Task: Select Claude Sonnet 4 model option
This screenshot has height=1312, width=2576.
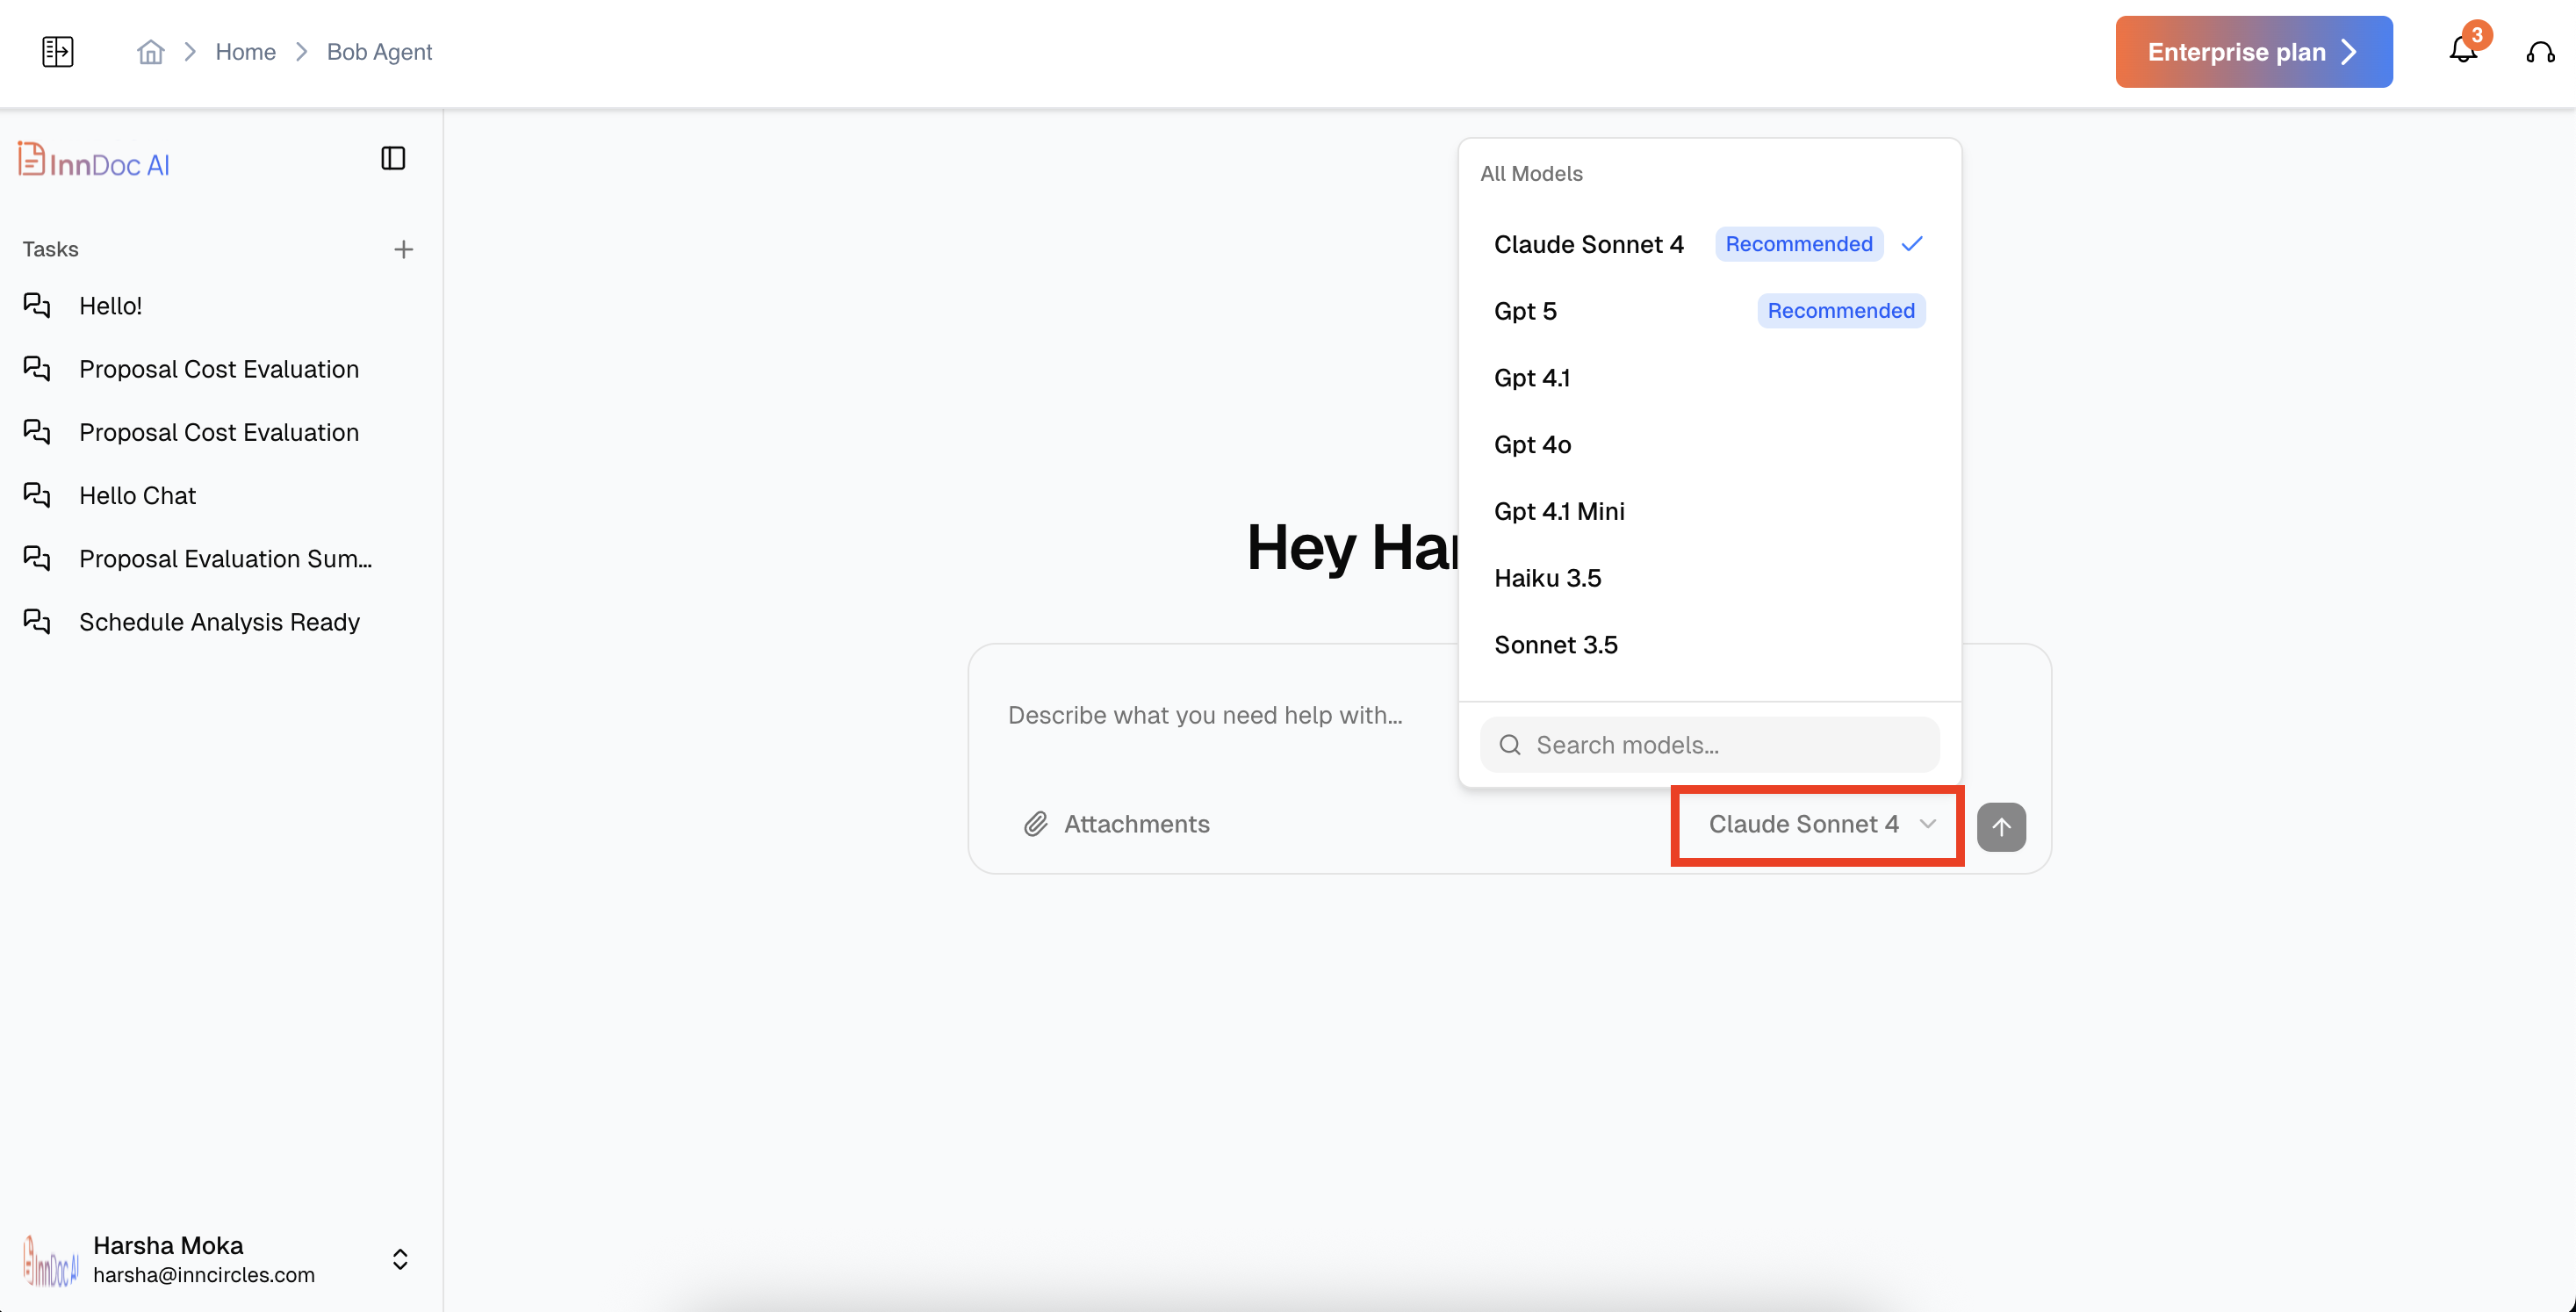Action: 1589,245
